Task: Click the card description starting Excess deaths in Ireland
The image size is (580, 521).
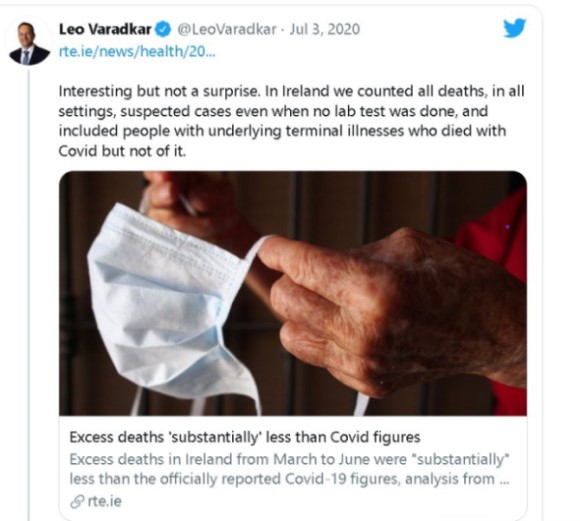Action: (x=290, y=469)
